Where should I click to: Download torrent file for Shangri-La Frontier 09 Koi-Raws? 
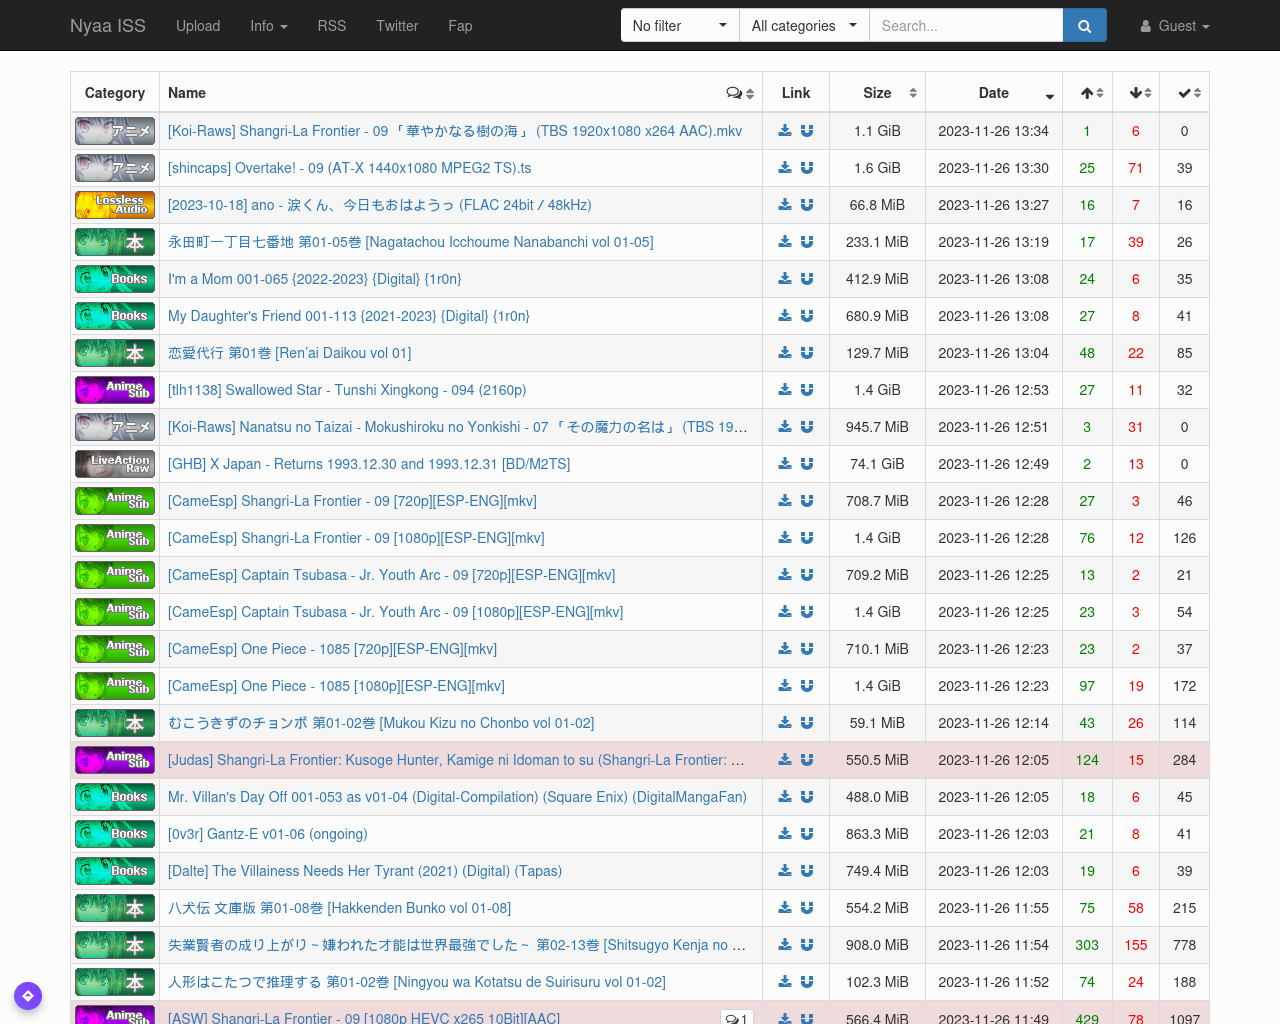pos(785,131)
